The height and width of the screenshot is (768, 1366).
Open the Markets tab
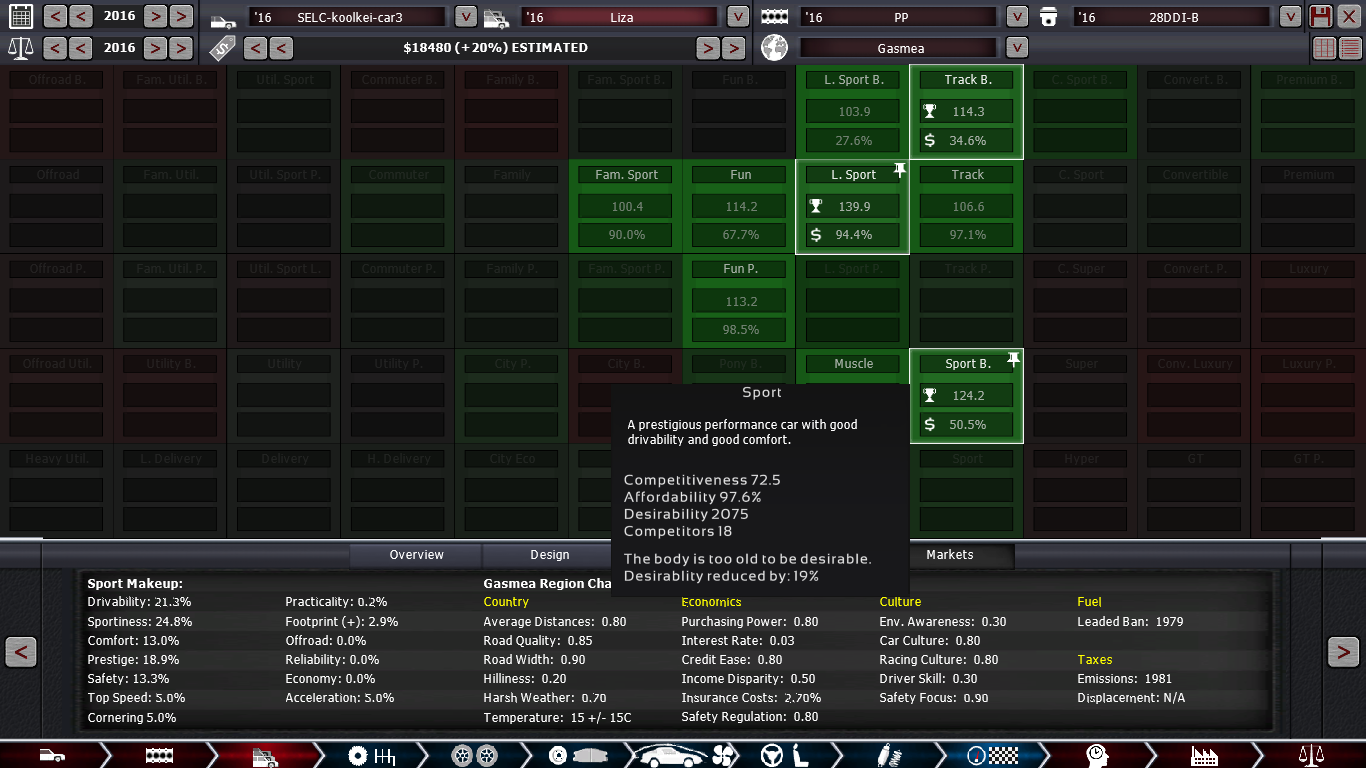pos(949,555)
